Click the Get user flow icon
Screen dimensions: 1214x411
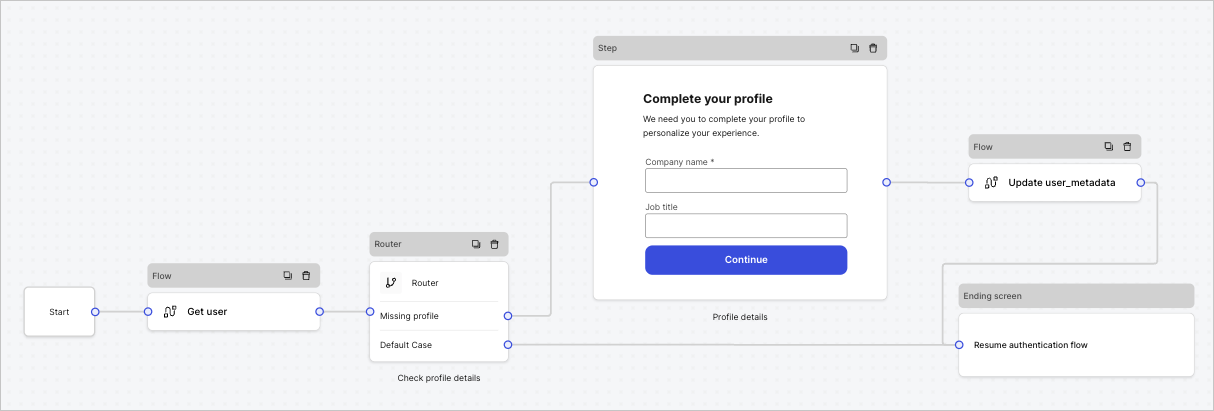pos(170,312)
